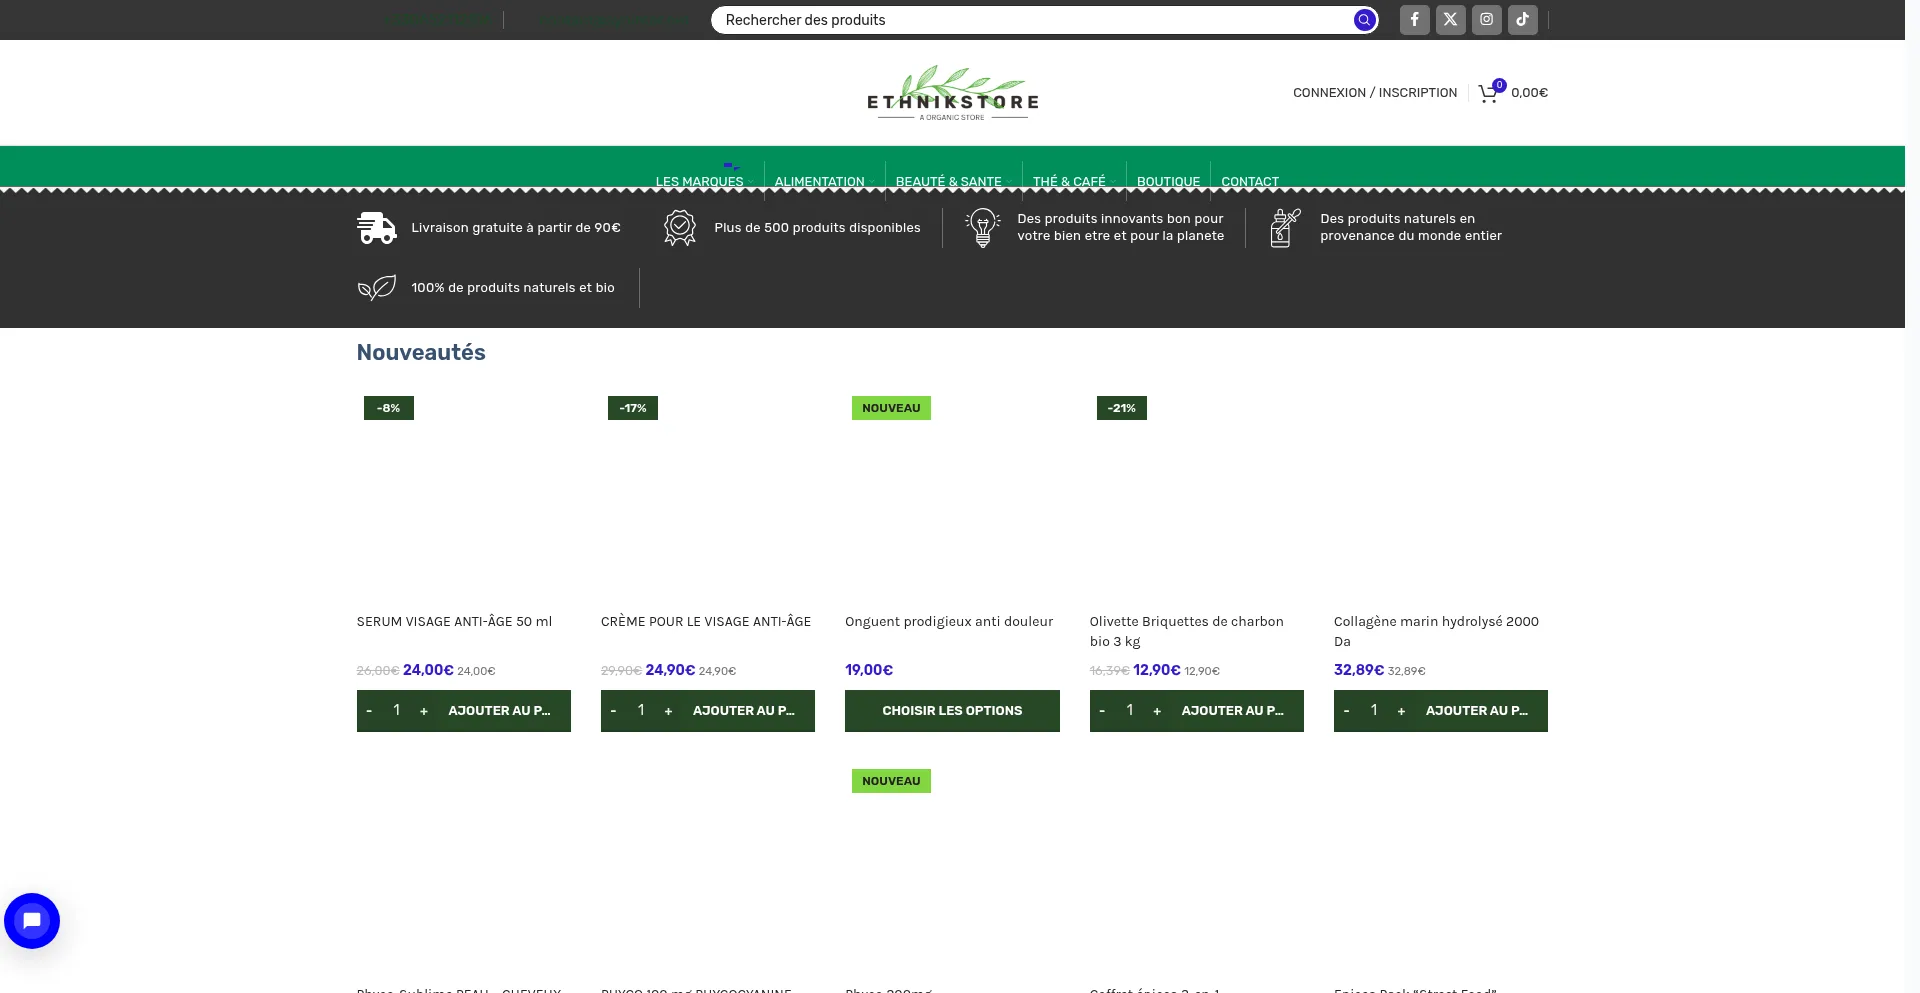Open CRÈME POUR LE VISAGE ANTI-ÂGE product
Image resolution: width=1920 pixels, height=993 pixels.
(706, 622)
